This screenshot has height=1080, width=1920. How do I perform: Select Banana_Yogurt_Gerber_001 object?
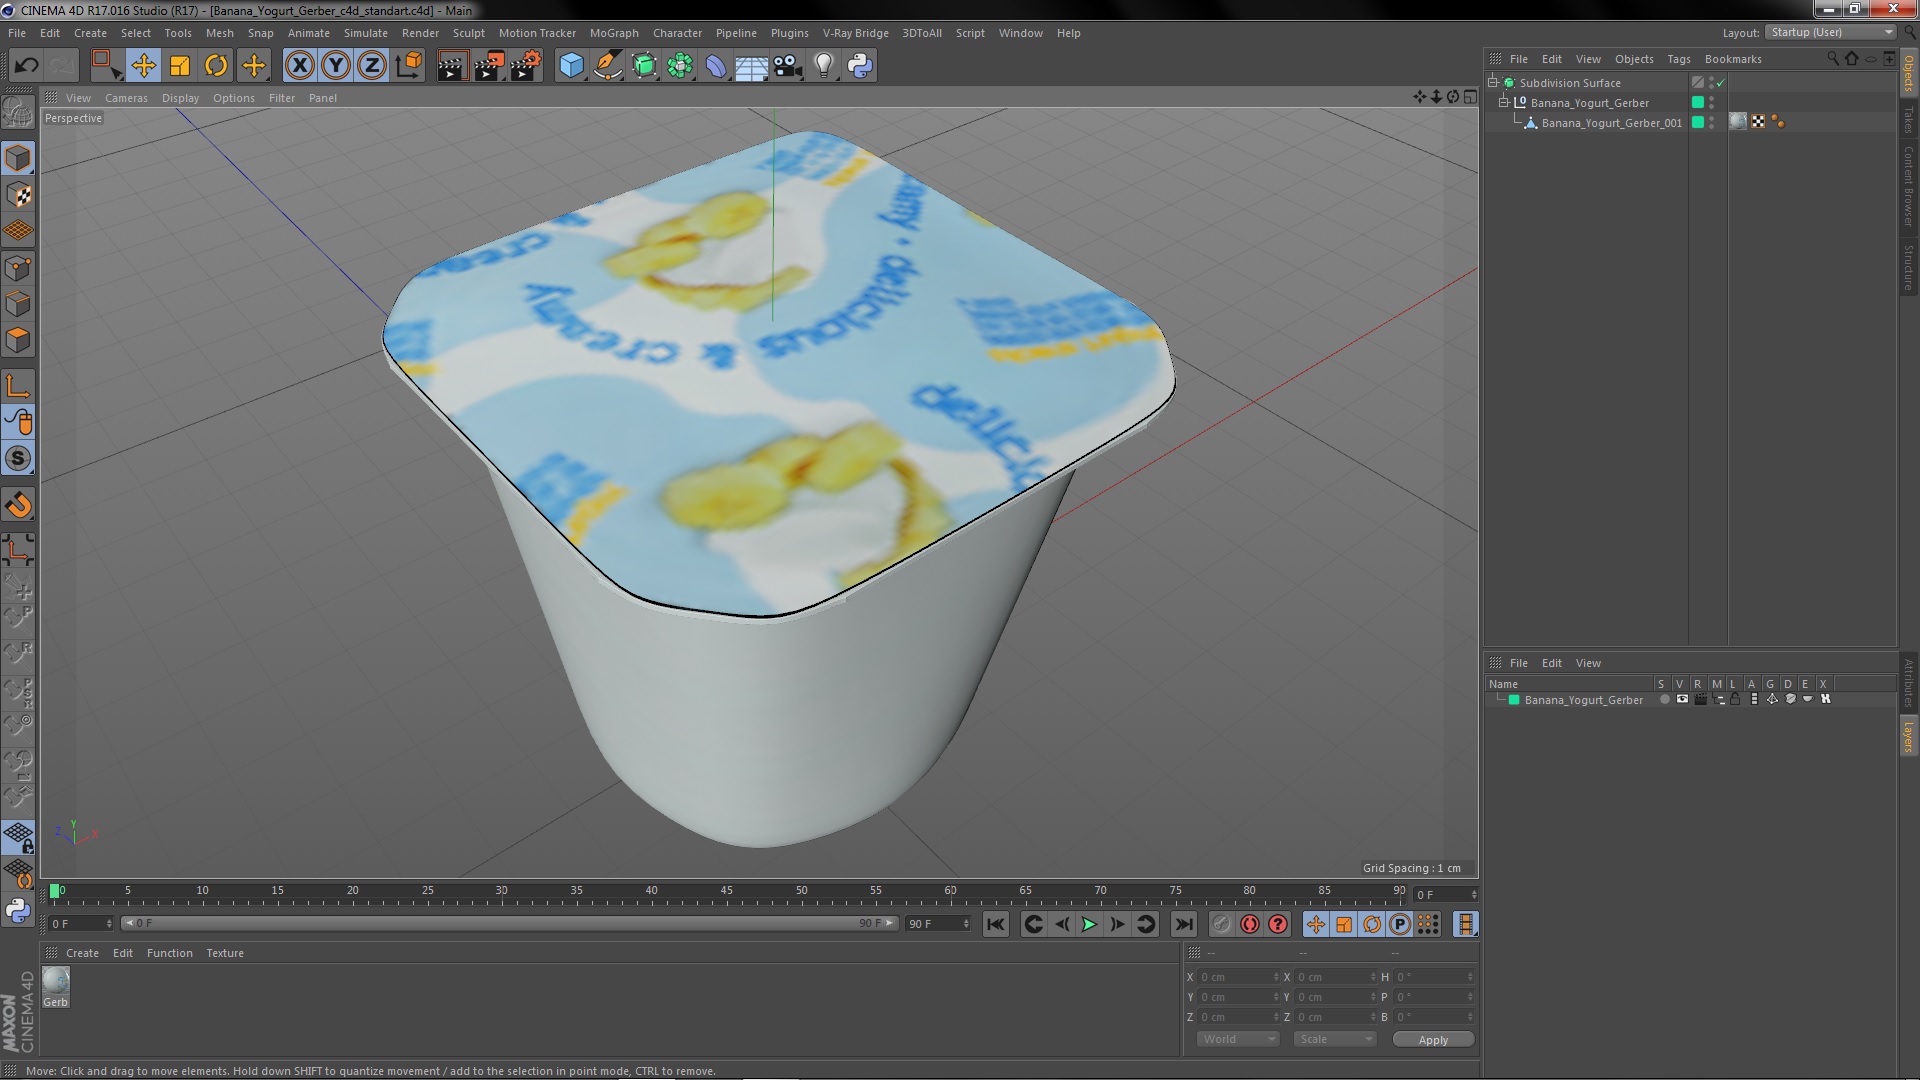[x=1611, y=123]
